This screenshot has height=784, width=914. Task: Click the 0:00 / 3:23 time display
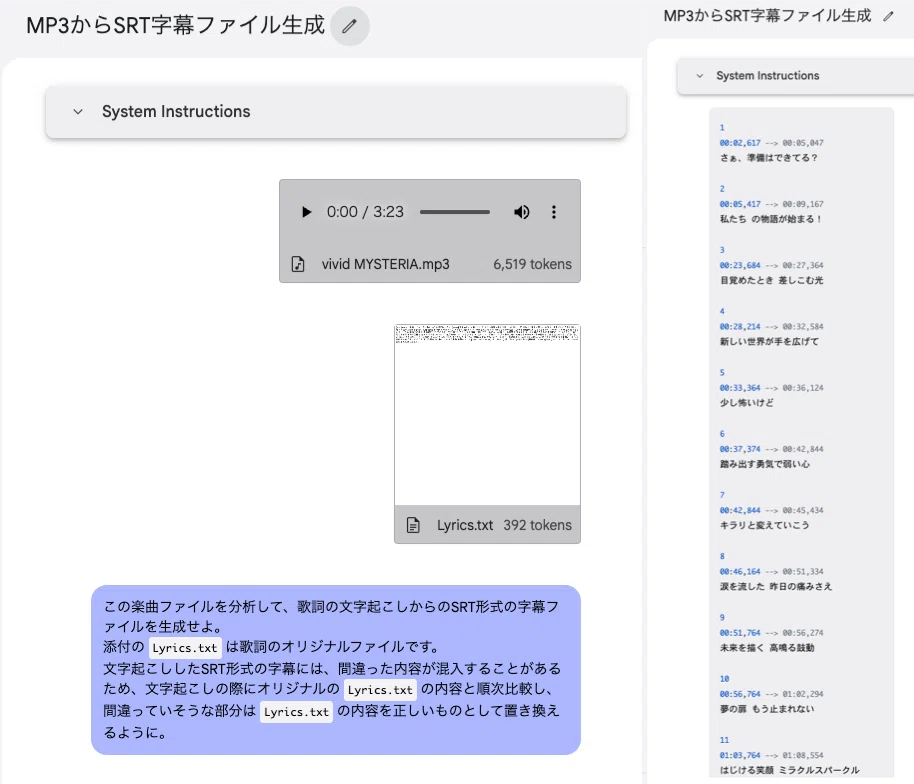365,212
